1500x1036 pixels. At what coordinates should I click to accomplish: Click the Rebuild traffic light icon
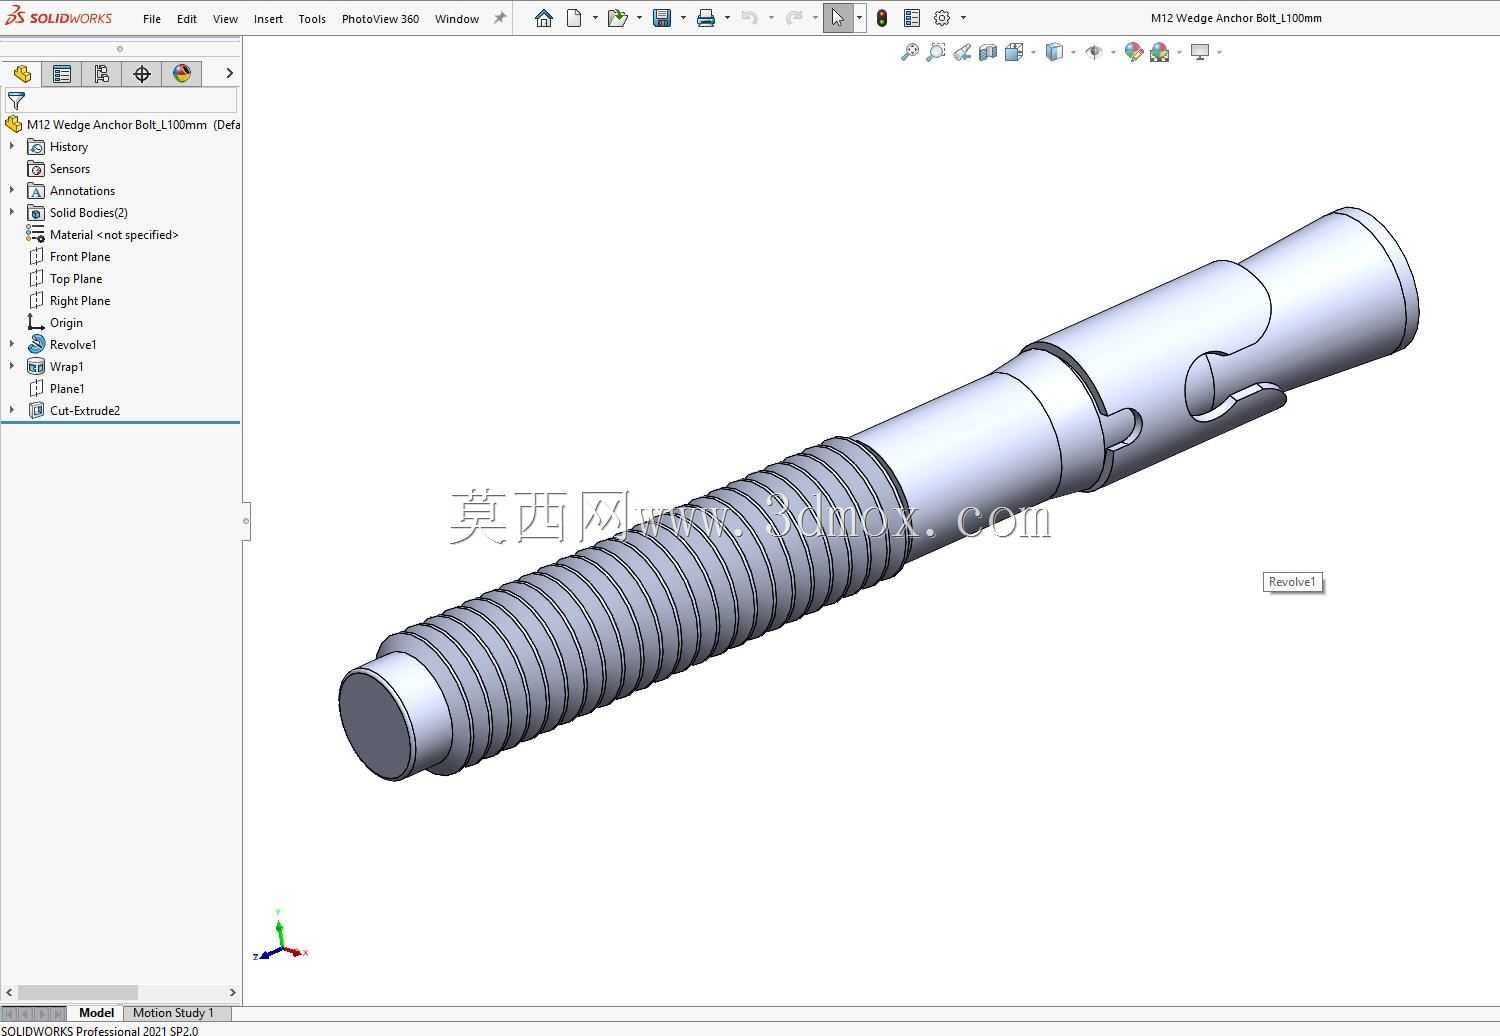(882, 18)
